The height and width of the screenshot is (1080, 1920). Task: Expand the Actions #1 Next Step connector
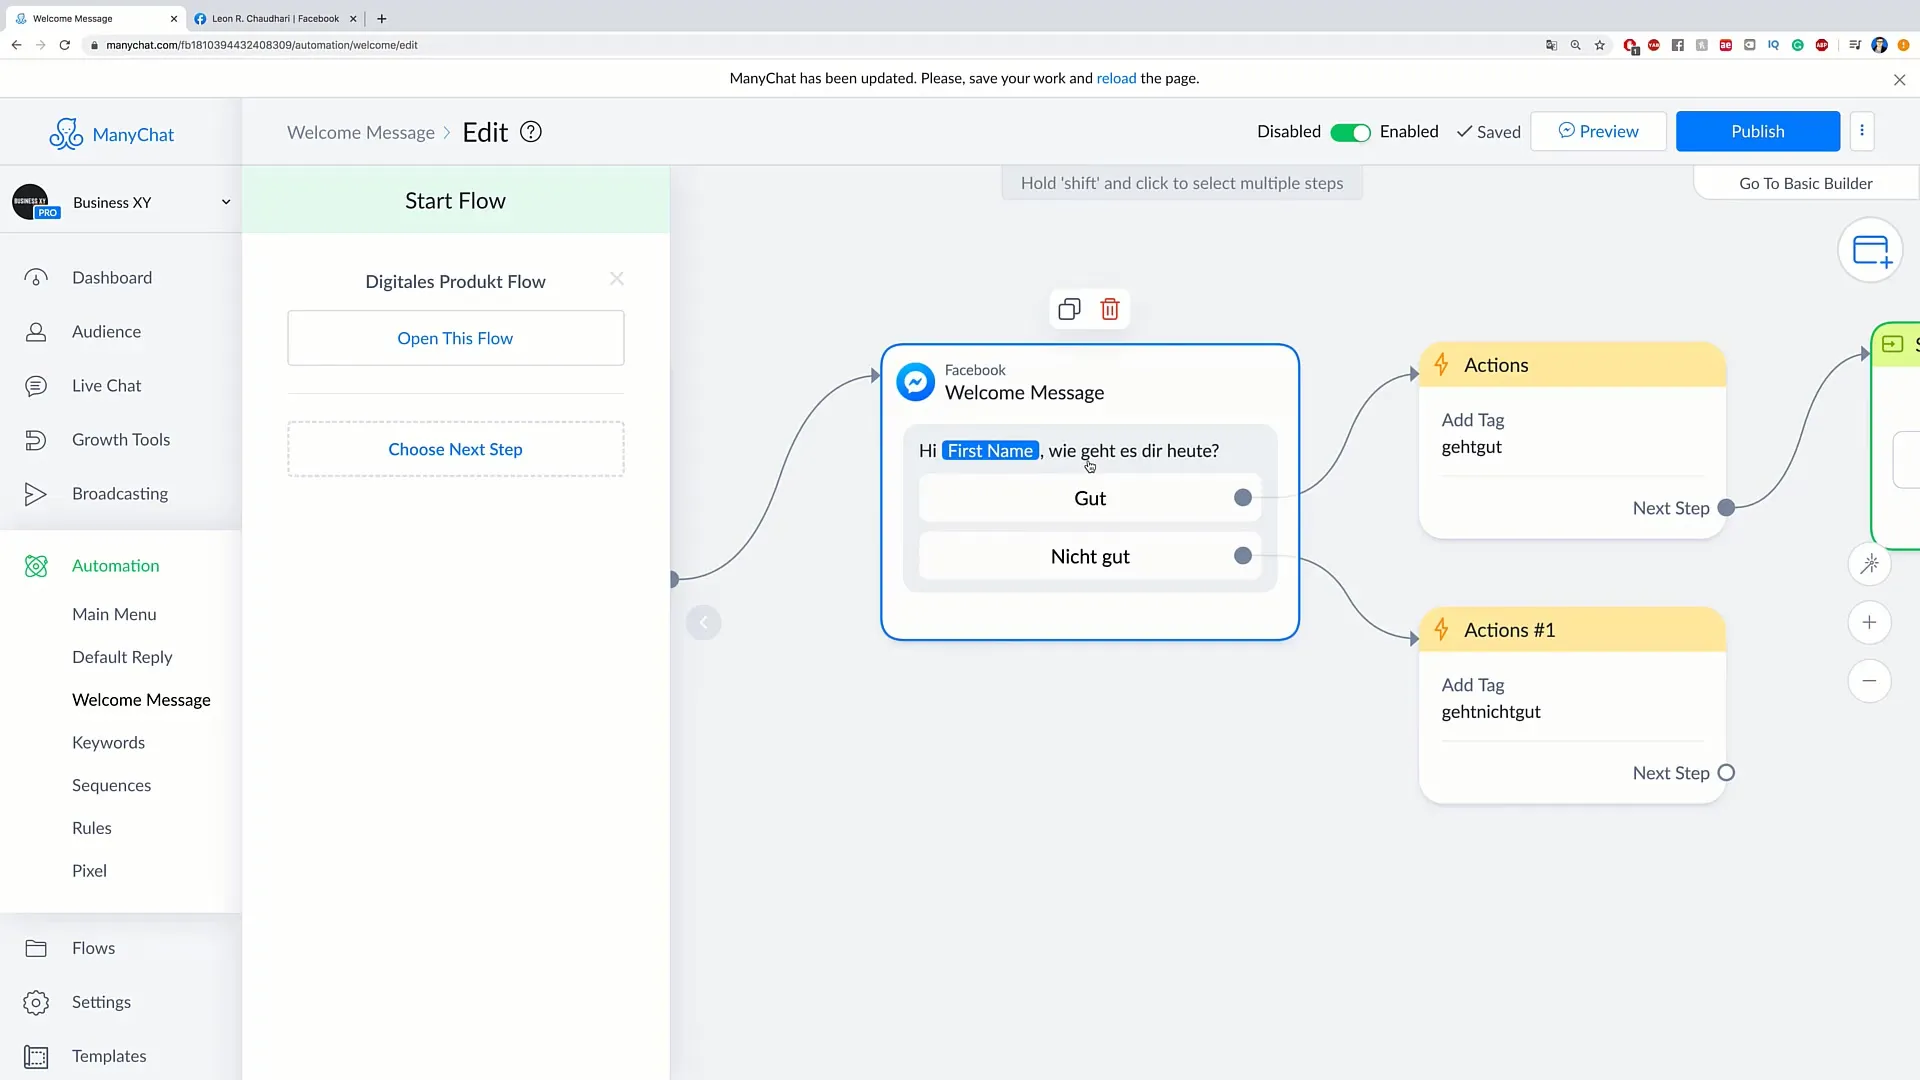(1726, 771)
